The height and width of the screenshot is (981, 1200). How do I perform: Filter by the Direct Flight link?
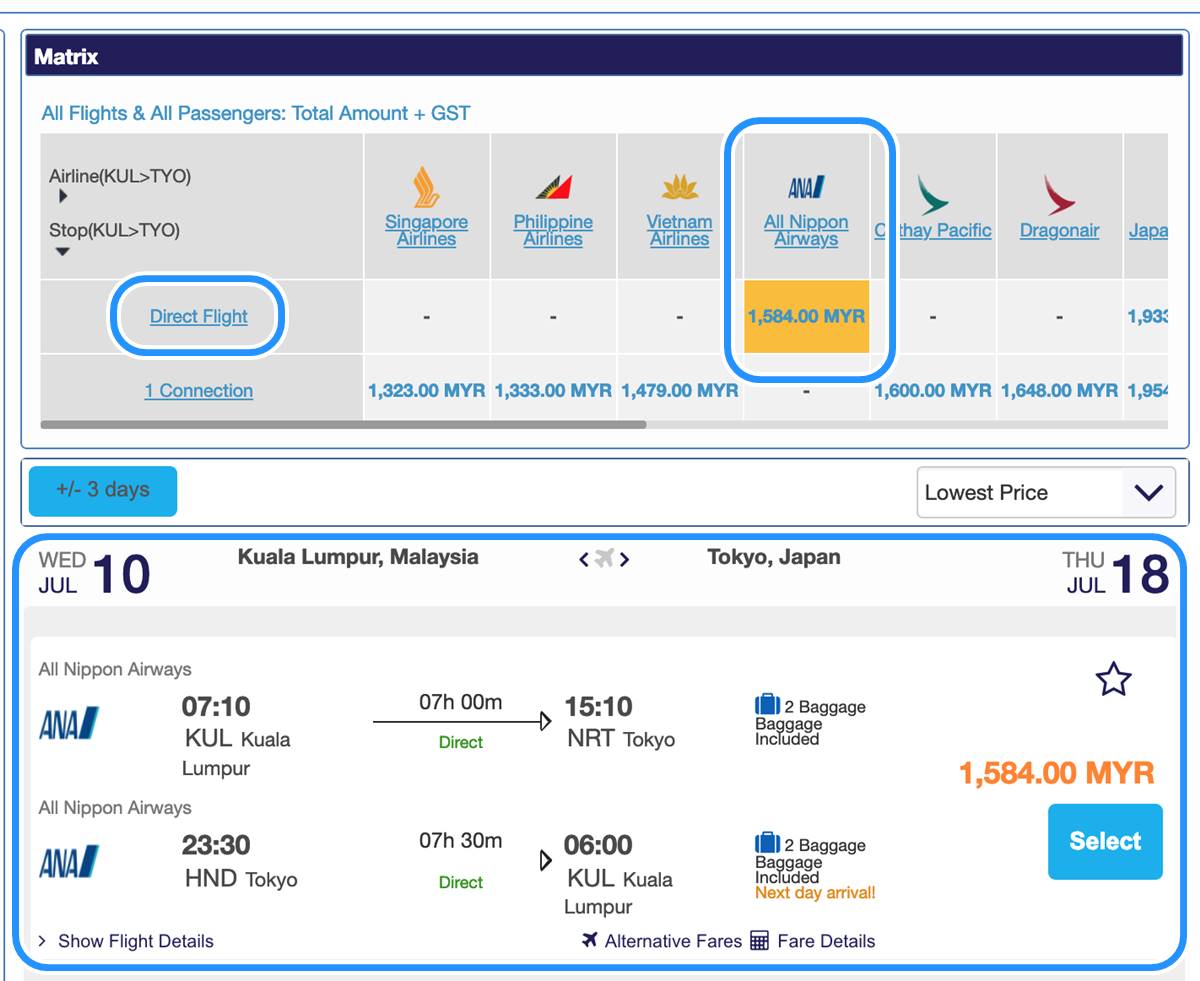tap(199, 316)
